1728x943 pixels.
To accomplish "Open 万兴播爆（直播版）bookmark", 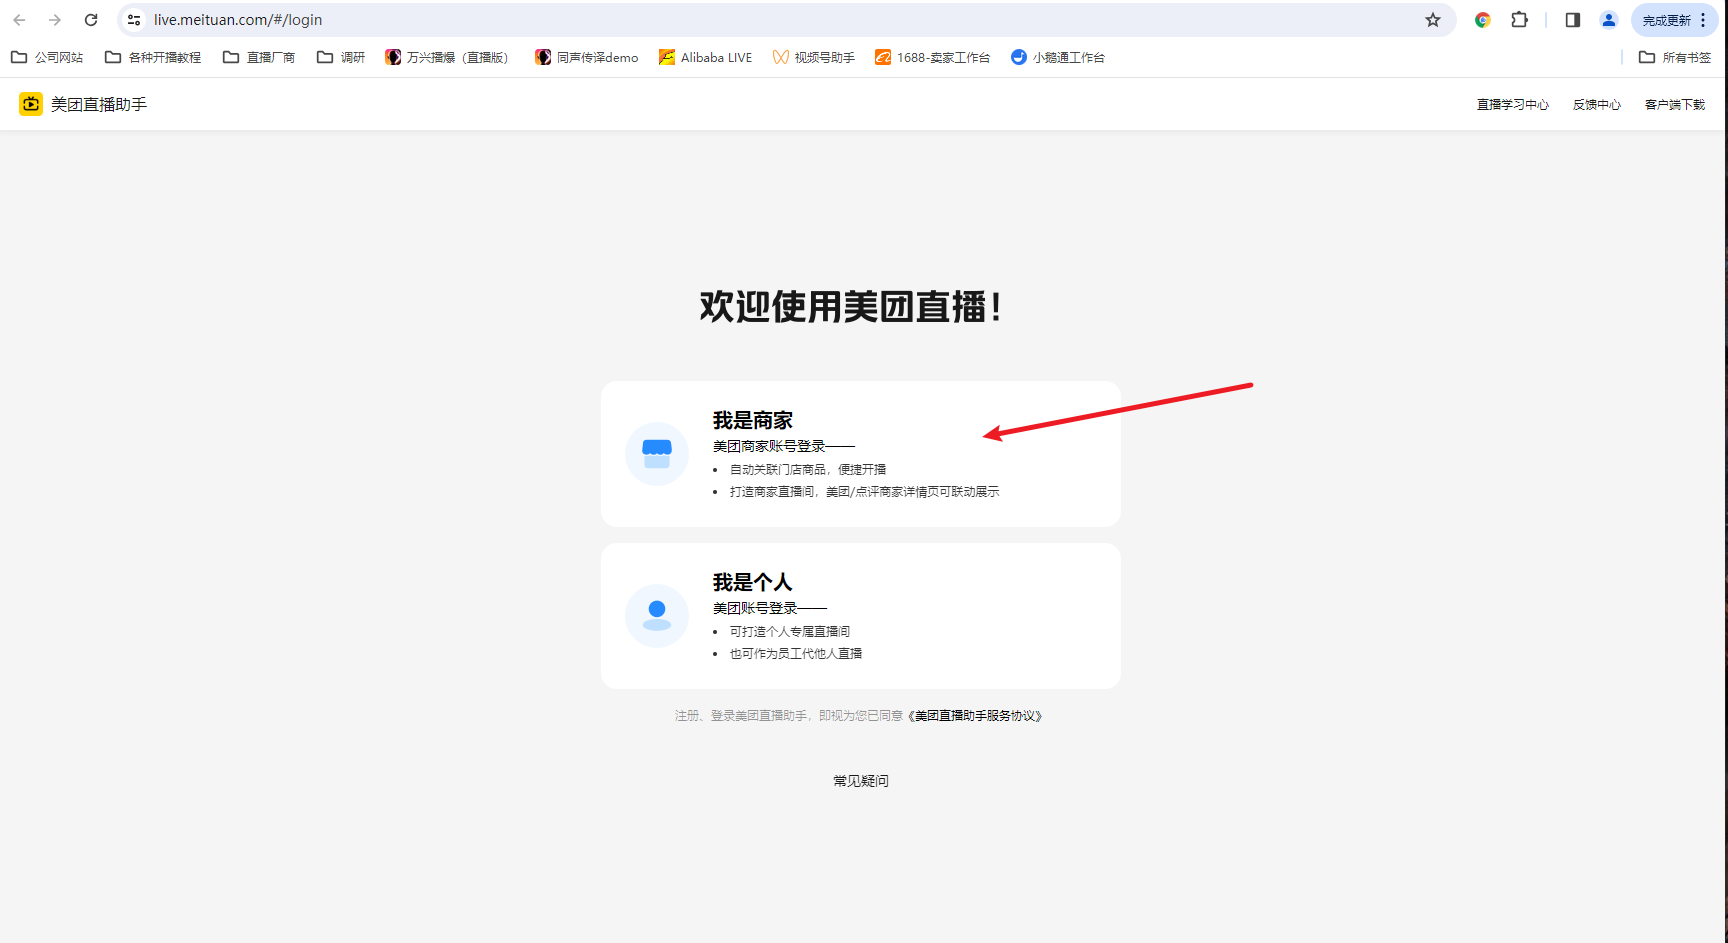I will pyautogui.click(x=447, y=58).
